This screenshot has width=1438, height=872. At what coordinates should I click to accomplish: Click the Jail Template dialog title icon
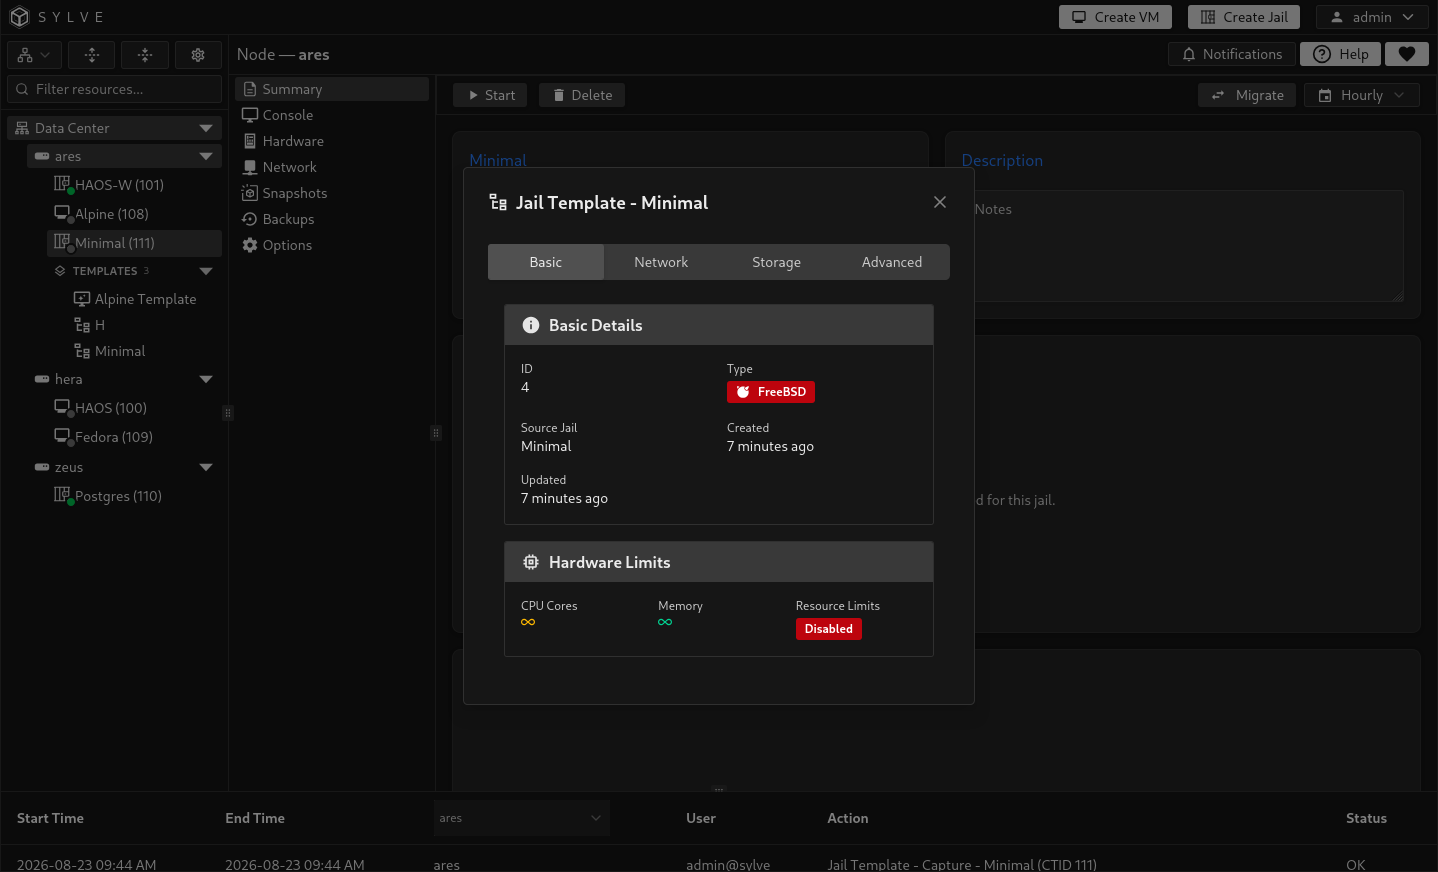point(498,203)
